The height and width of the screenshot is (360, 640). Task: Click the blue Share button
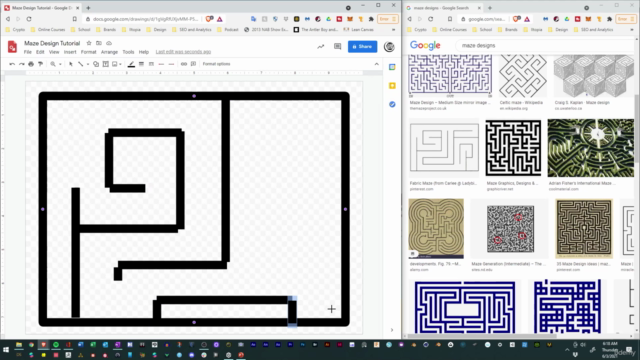click(x=362, y=47)
